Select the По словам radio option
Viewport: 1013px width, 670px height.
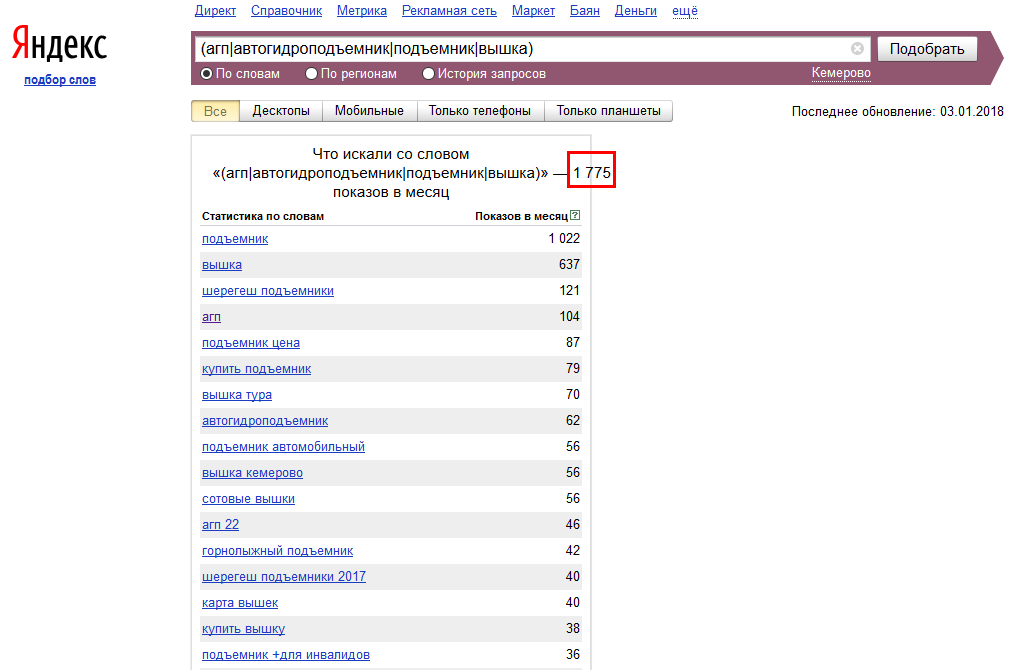click(x=207, y=74)
